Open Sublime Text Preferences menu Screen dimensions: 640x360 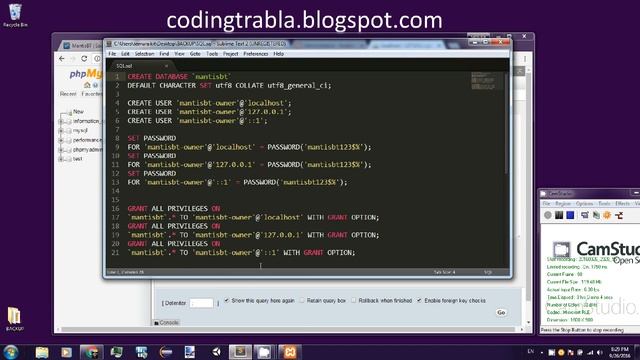tap(256, 54)
